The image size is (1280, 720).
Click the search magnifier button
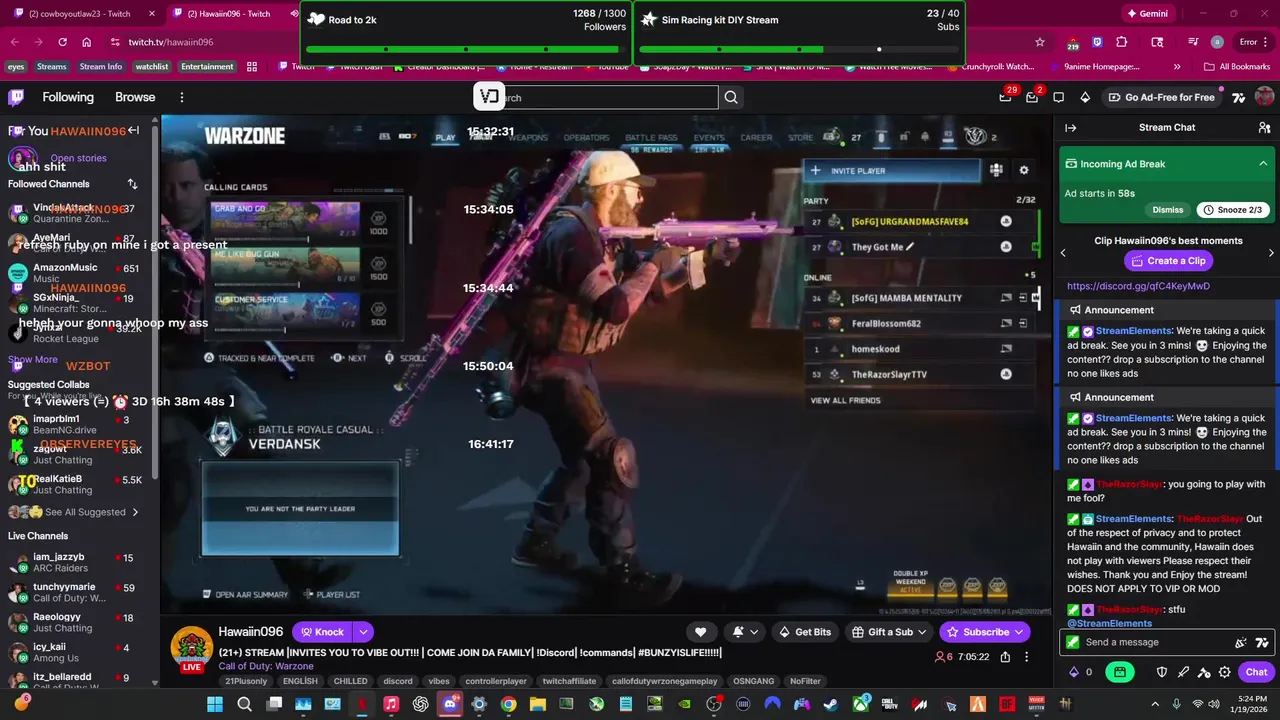[x=731, y=97]
